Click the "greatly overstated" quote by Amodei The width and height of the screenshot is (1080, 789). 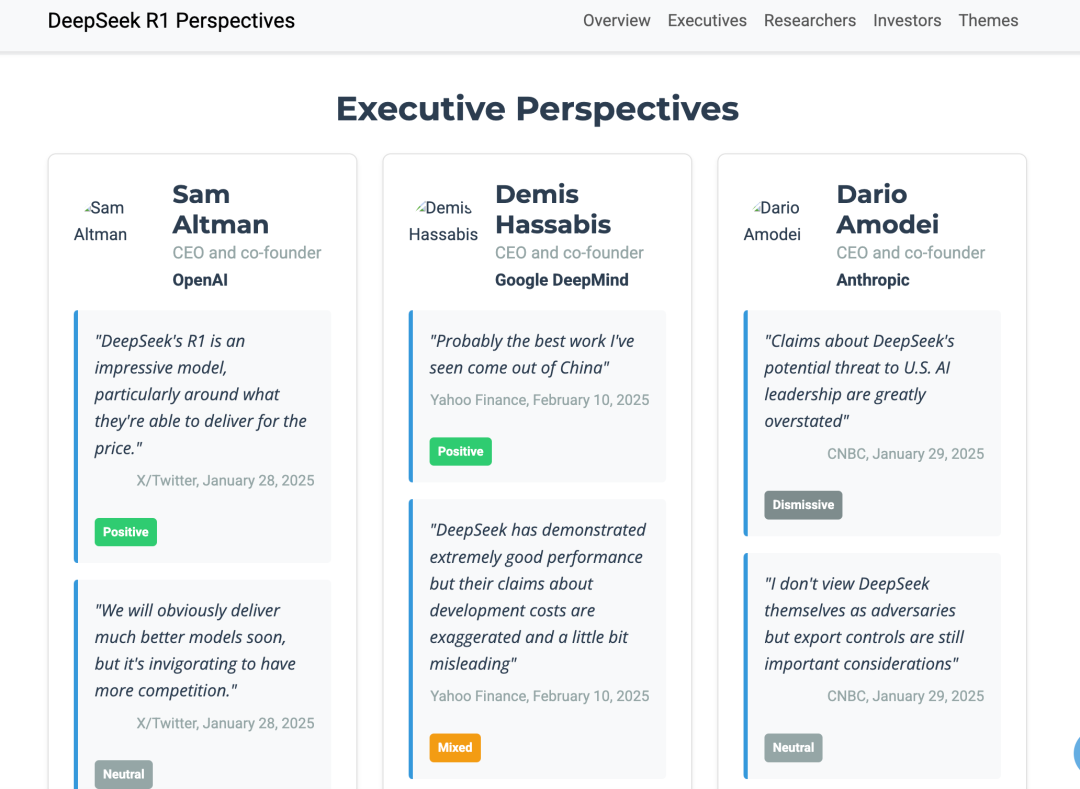pos(860,381)
